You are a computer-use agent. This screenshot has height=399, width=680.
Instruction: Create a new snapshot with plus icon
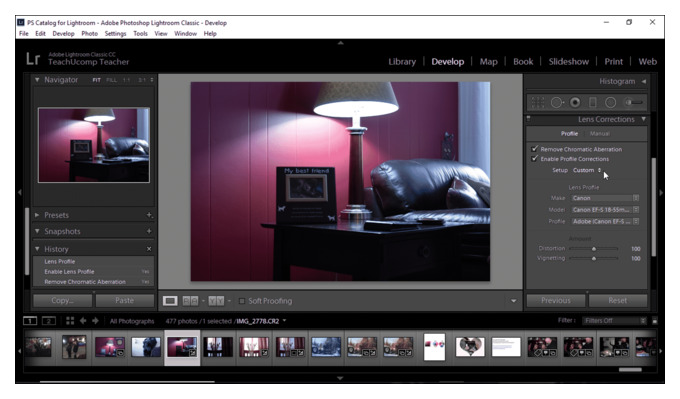click(149, 231)
